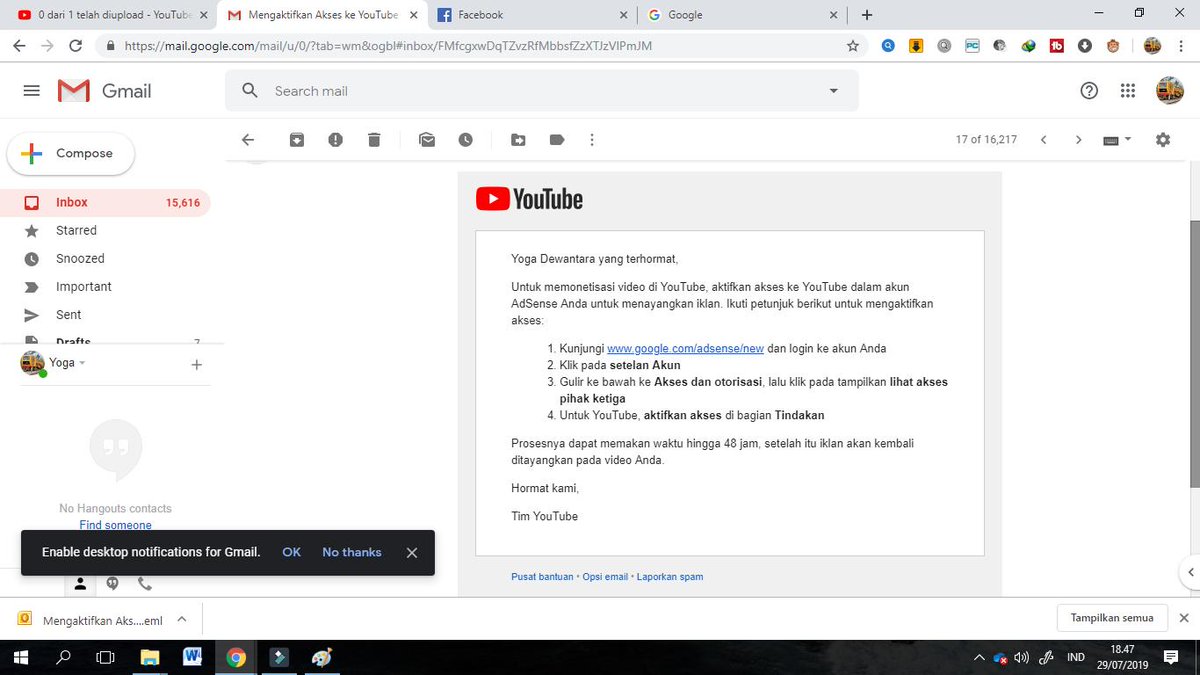The image size is (1200, 675).
Task: Open File Explorer from taskbar
Action: pyautogui.click(x=149, y=658)
